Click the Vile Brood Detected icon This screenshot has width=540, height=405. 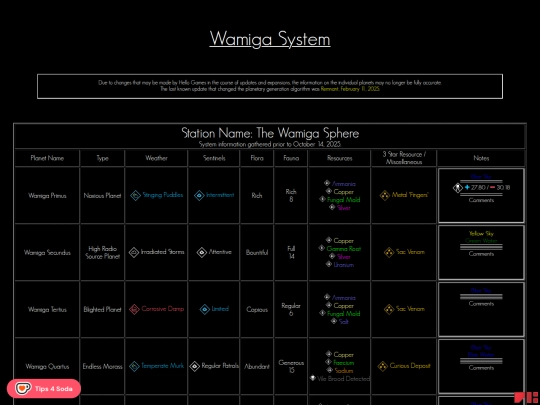tap(312, 378)
